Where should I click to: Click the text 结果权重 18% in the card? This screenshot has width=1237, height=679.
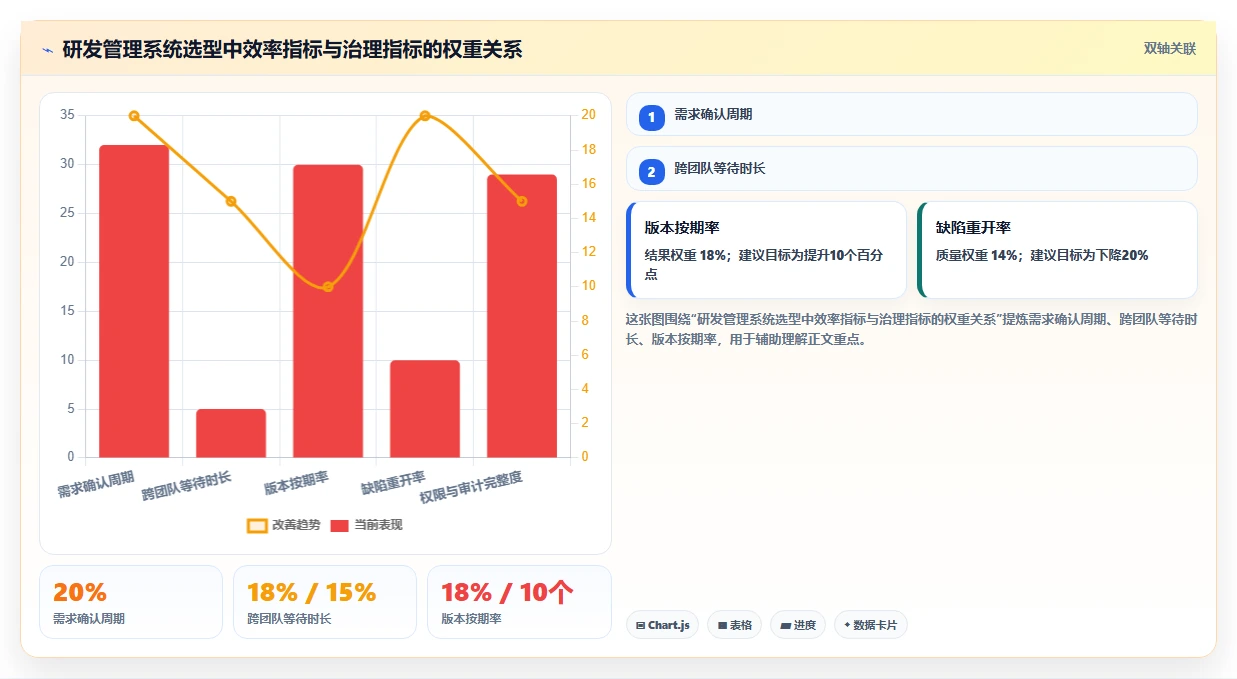pyautogui.click(x=685, y=256)
